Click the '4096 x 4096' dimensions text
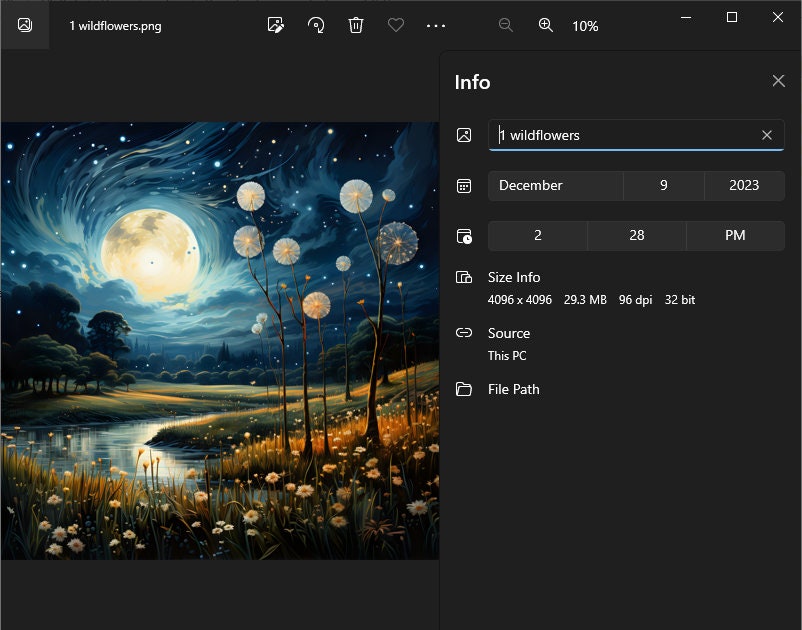This screenshot has width=802, height=630. click(520, 300)
